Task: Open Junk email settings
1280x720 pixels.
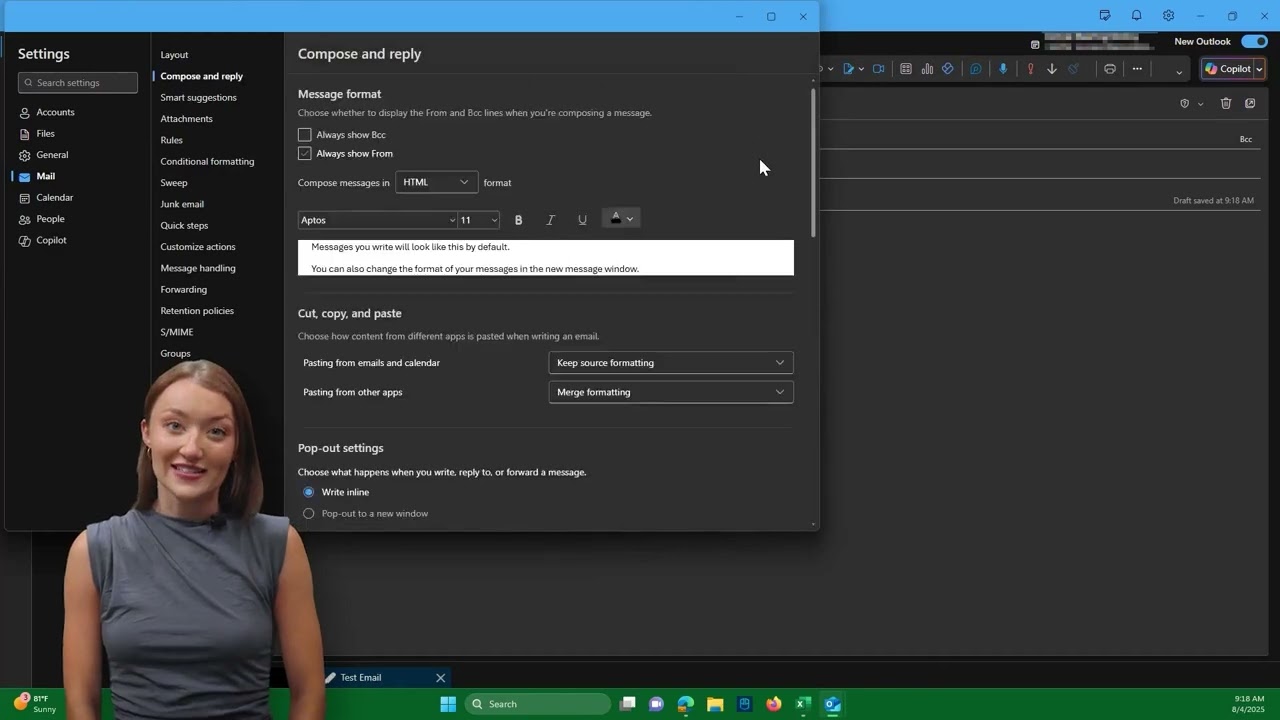Action: 182,204
